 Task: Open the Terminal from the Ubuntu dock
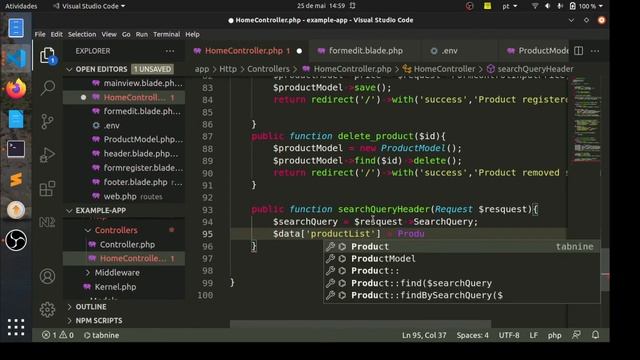16,149
